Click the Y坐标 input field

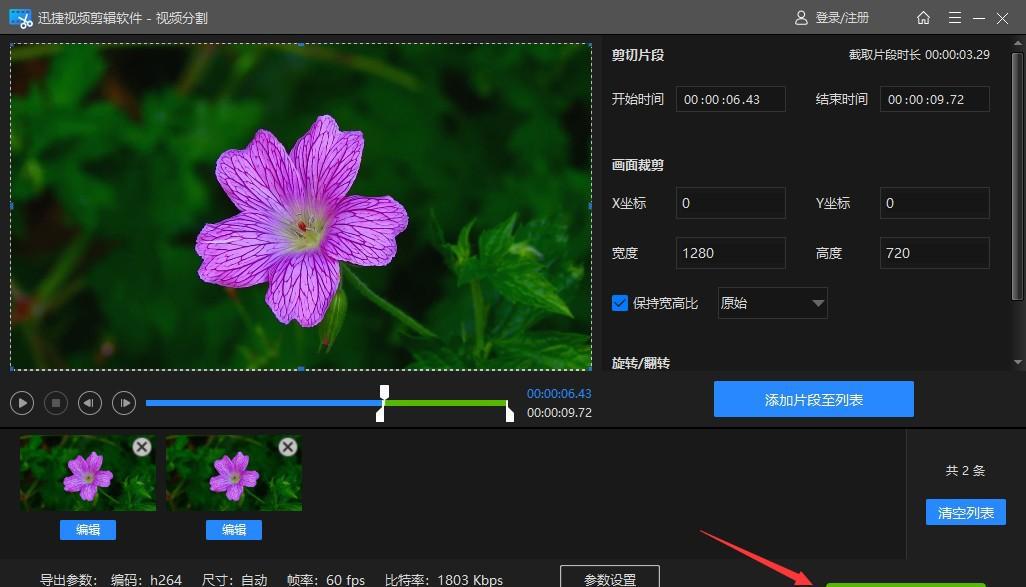[x=934, y=203]
